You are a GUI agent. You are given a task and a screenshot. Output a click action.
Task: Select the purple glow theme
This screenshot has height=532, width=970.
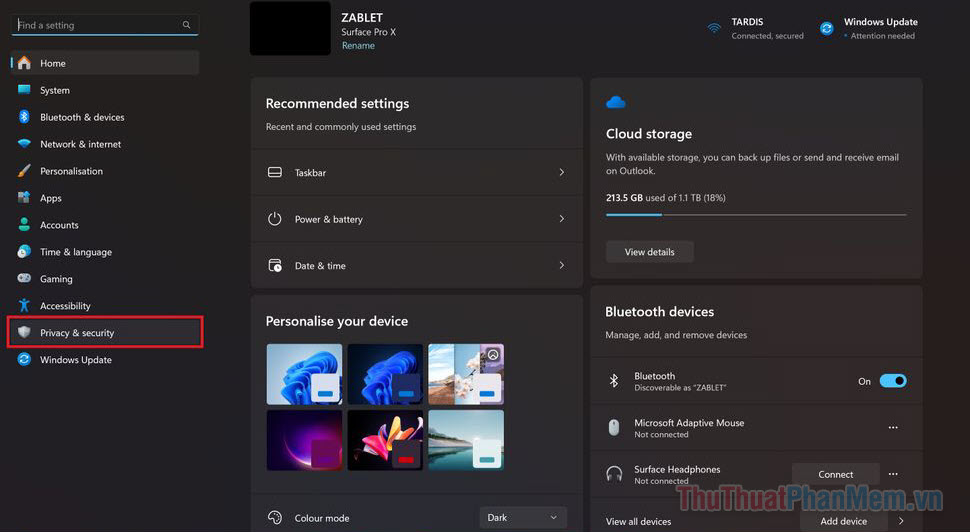click(304, 440)
